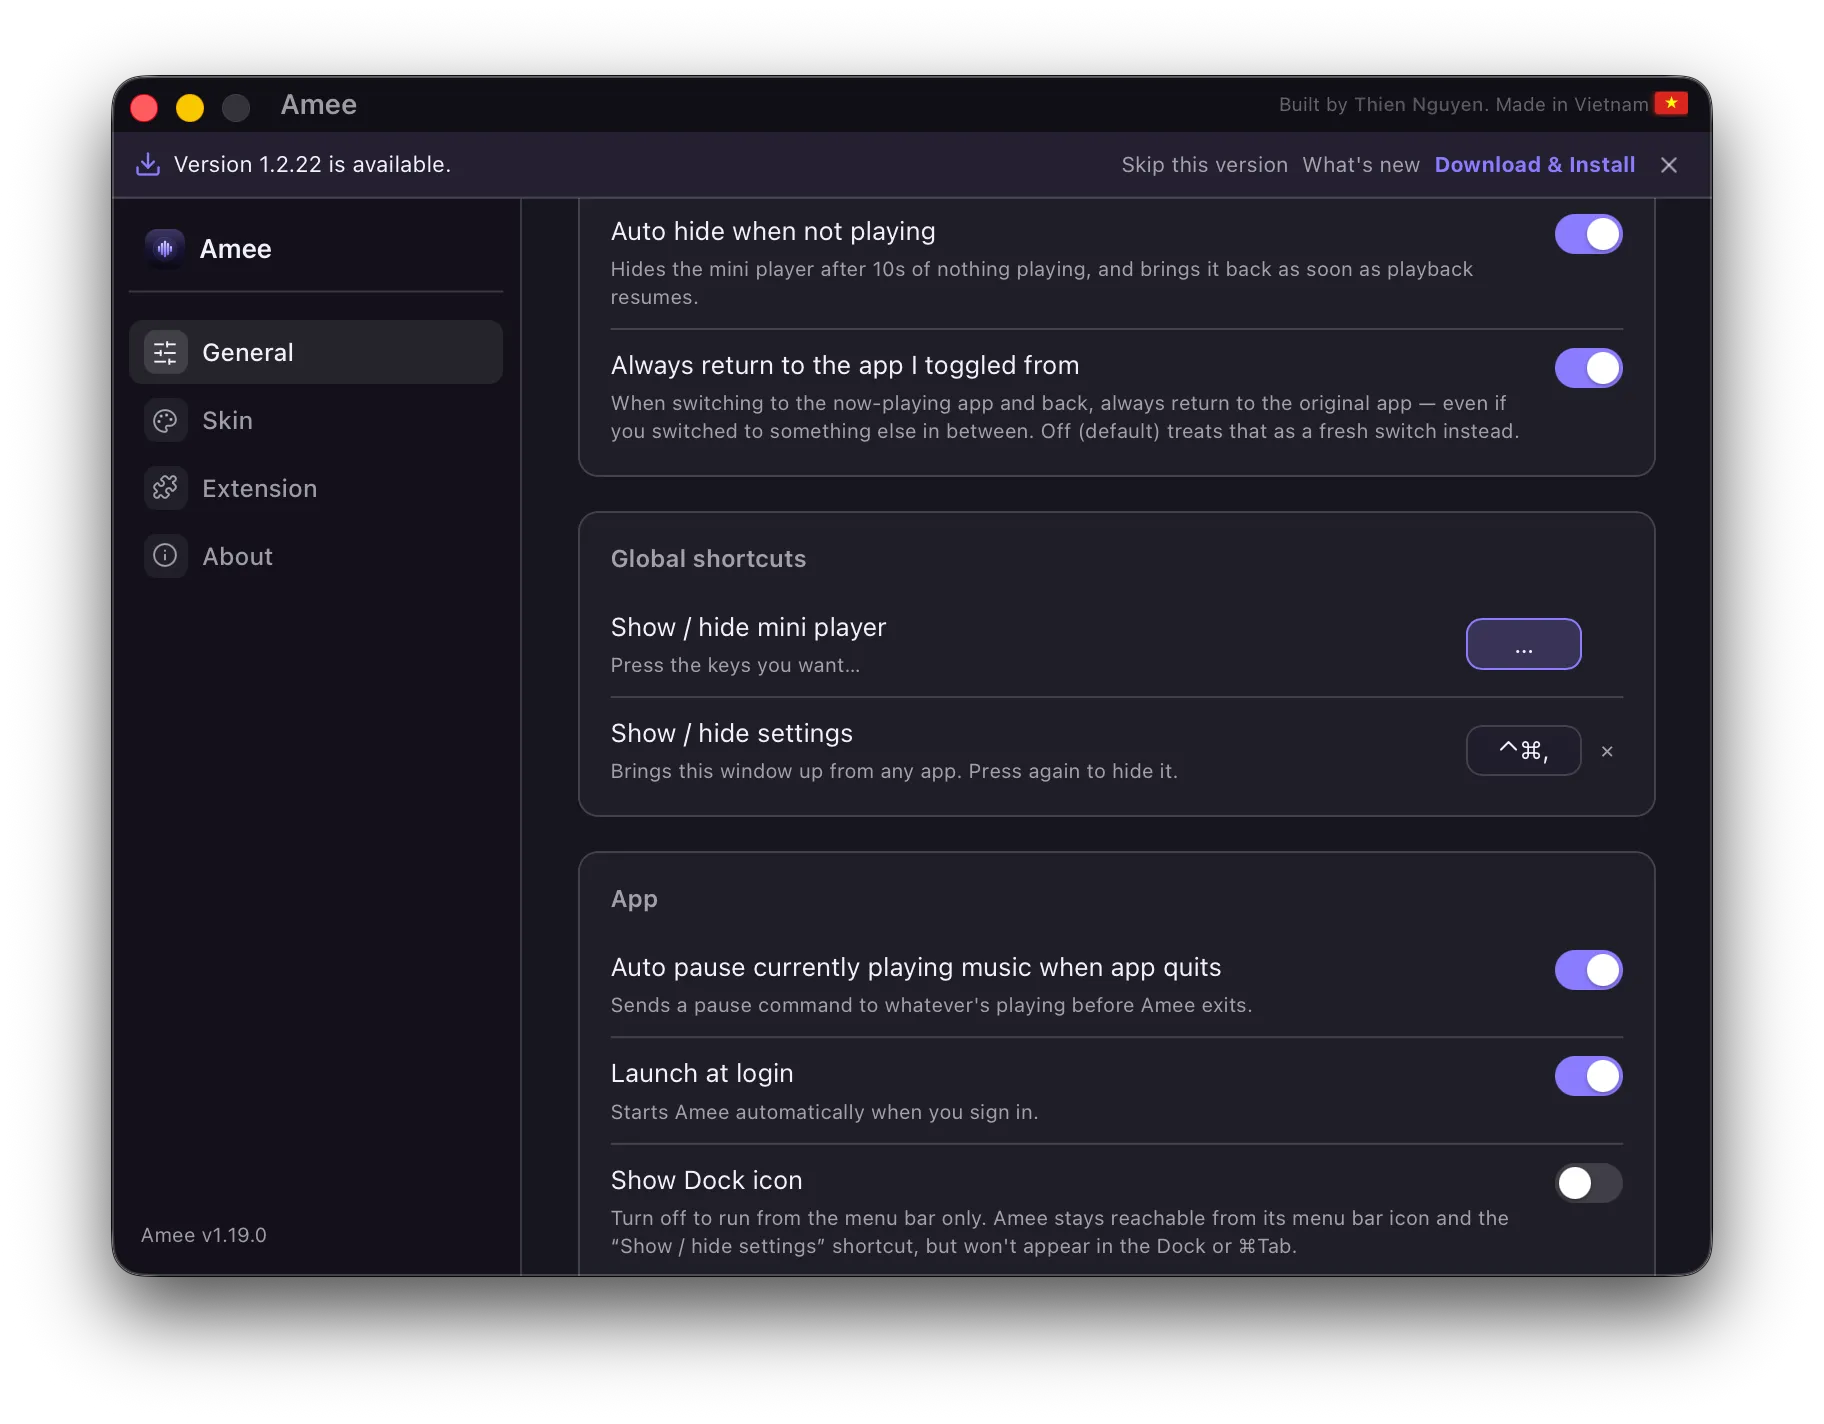1824x1424 pixels.
Task: Click 'Launch at login' label
Action: coord(702,1073)
